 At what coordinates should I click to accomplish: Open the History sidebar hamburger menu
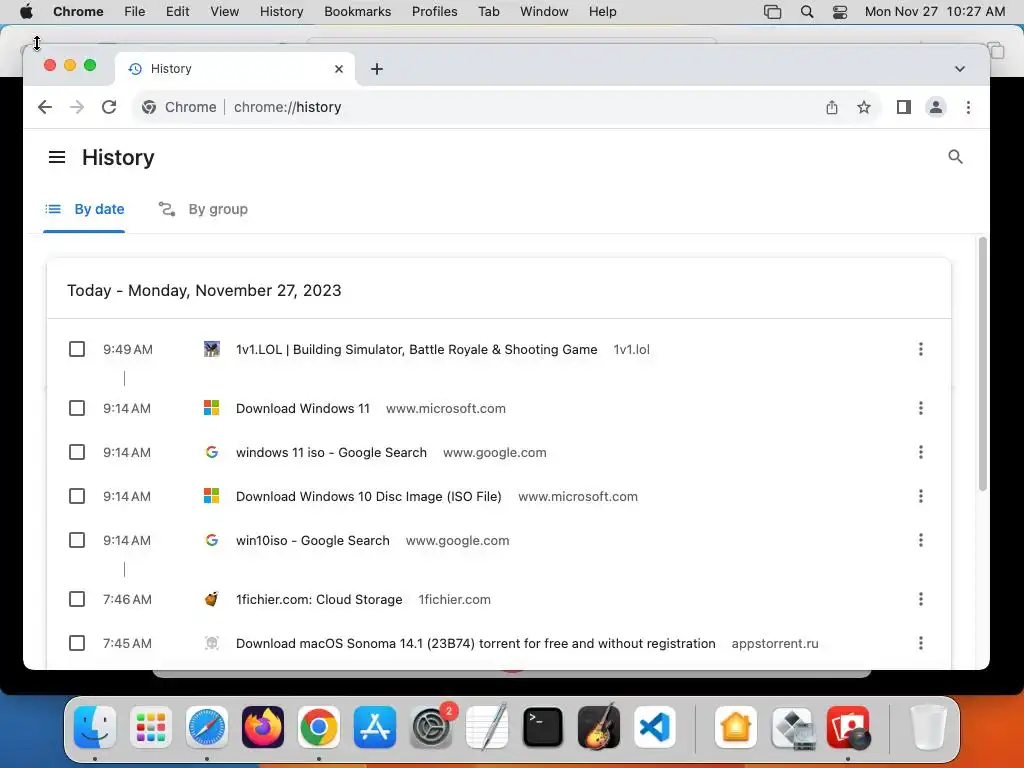pos(57,157)
